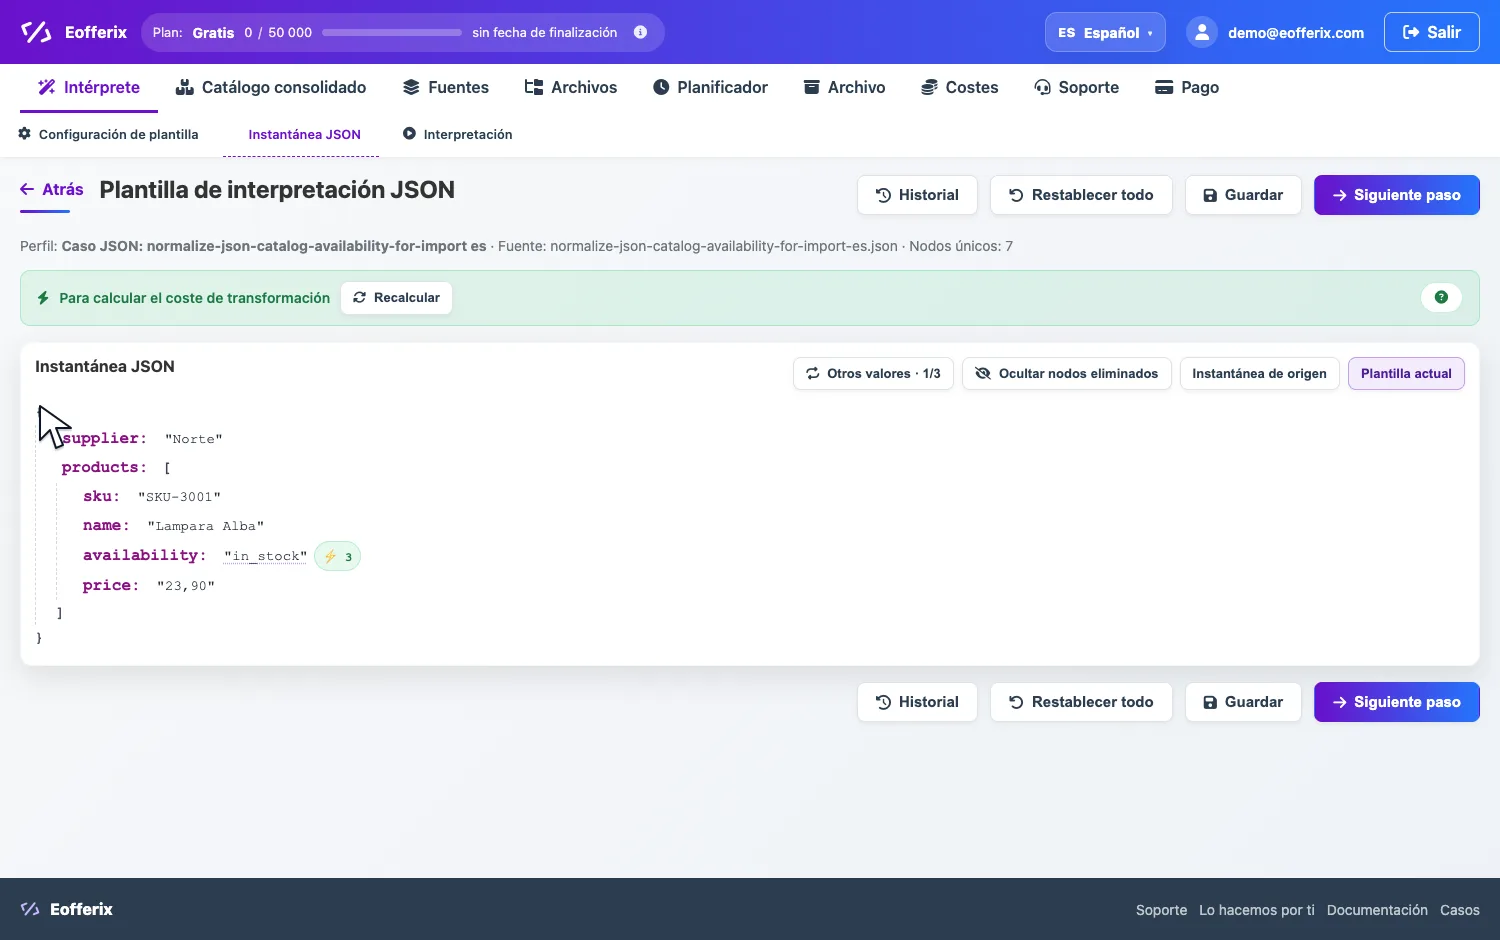1500x940 pixels.
Task: Click the Eofferix logo in header
Action: point(74,32)
